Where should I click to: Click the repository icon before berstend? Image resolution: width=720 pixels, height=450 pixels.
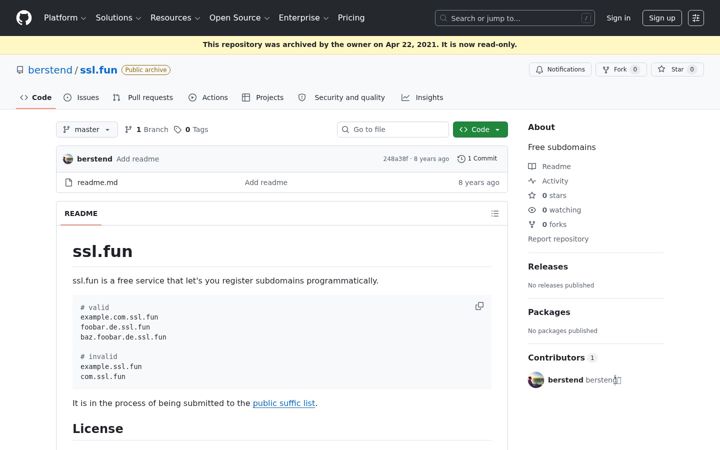(20, 70)
